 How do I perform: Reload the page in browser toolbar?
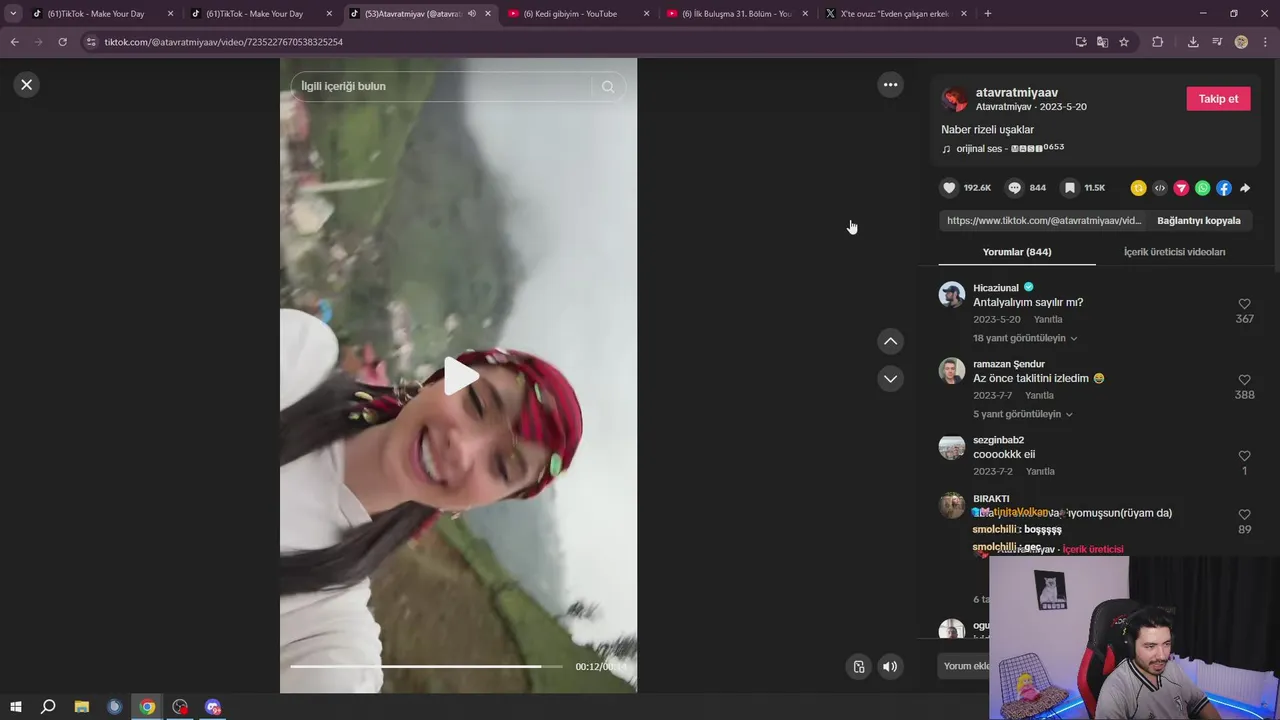(x=62, y=42)
